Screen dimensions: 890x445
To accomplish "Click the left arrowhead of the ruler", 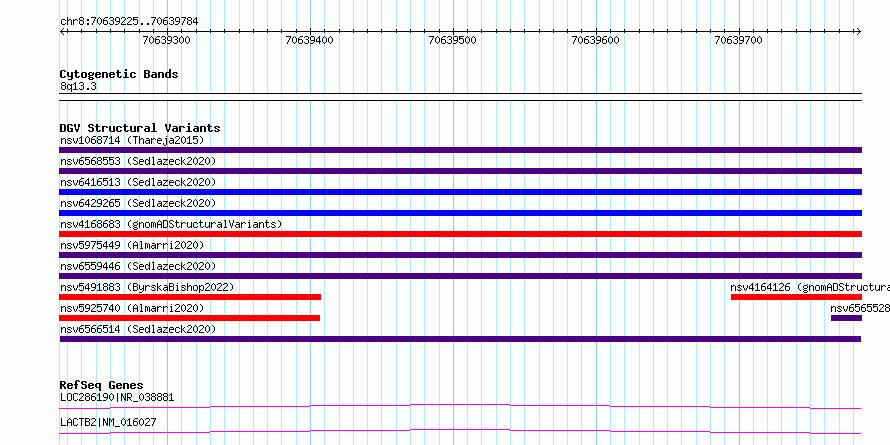I will 62,31.
